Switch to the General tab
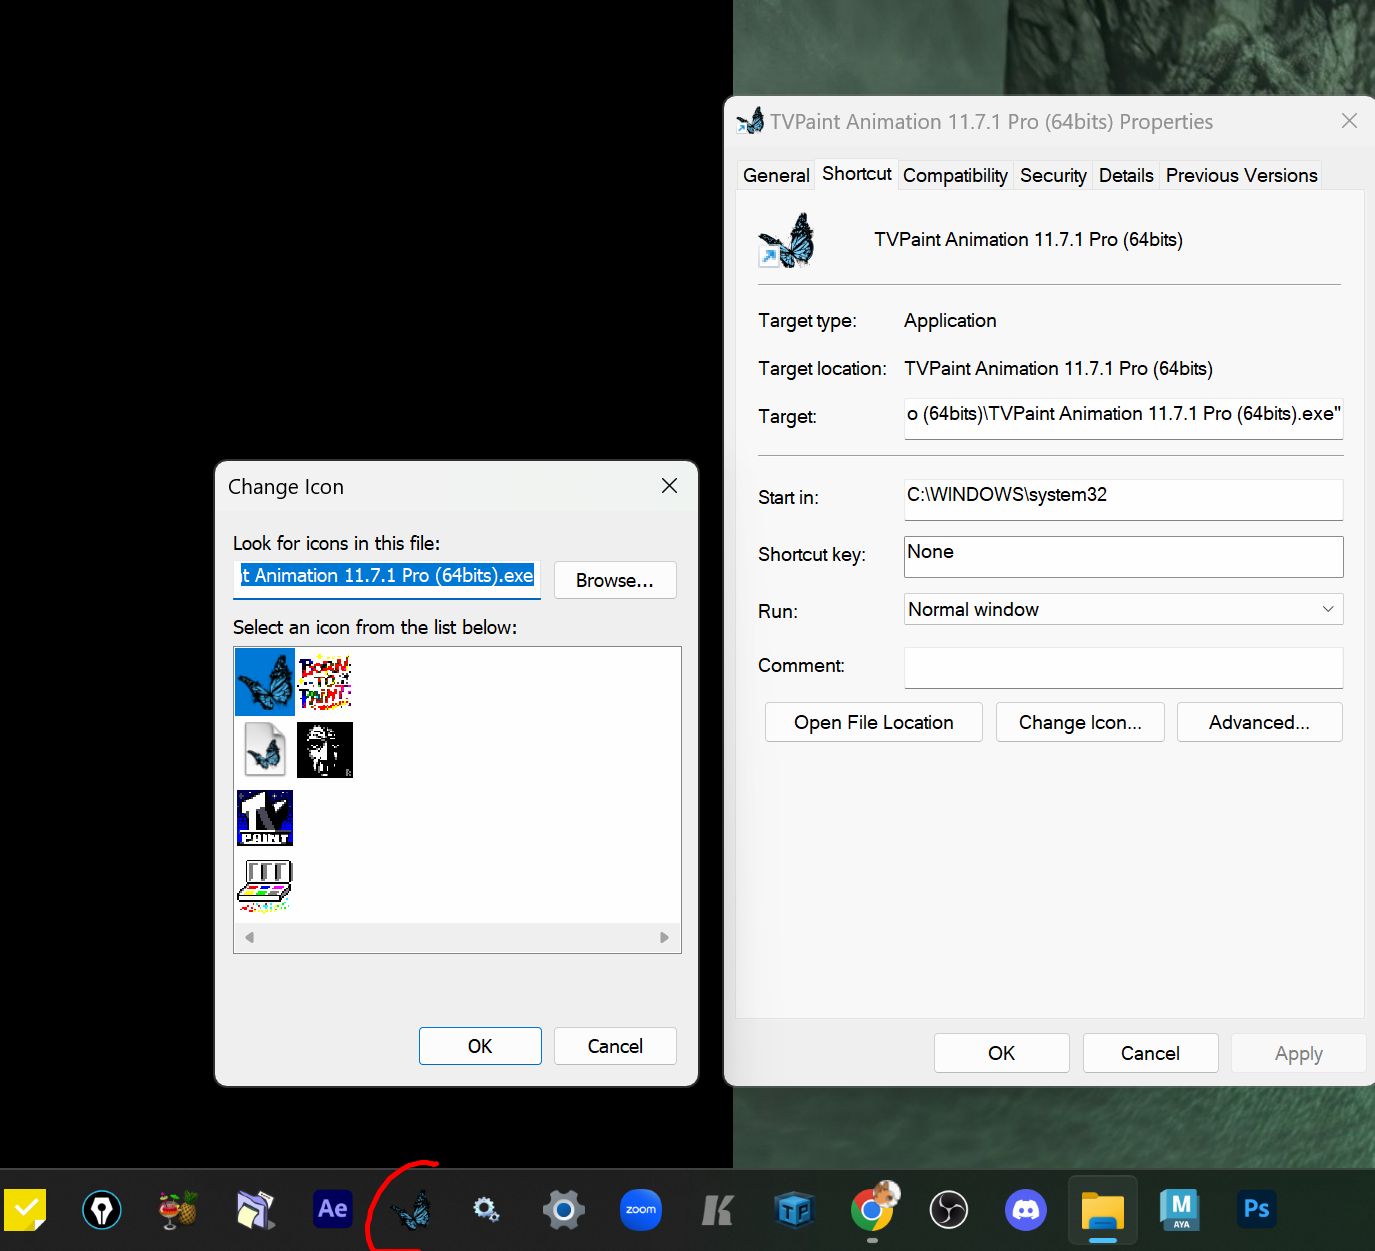The image size is (1375, 1251). click(x=776, y=175)
